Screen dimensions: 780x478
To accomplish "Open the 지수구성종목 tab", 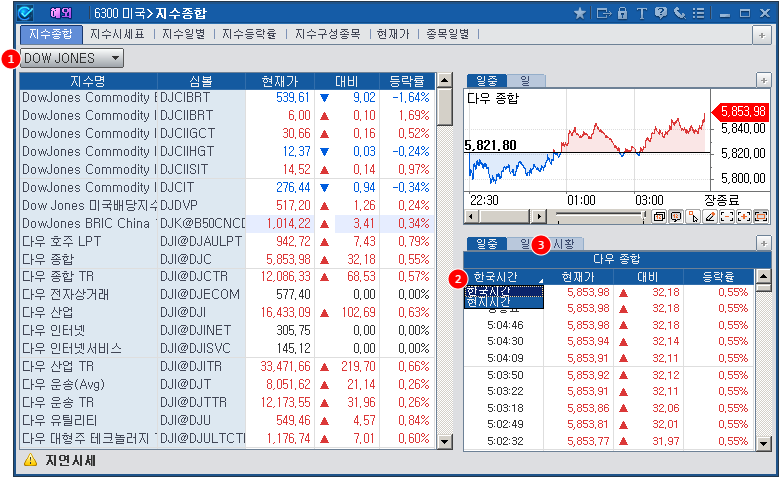I will [327, 34].
